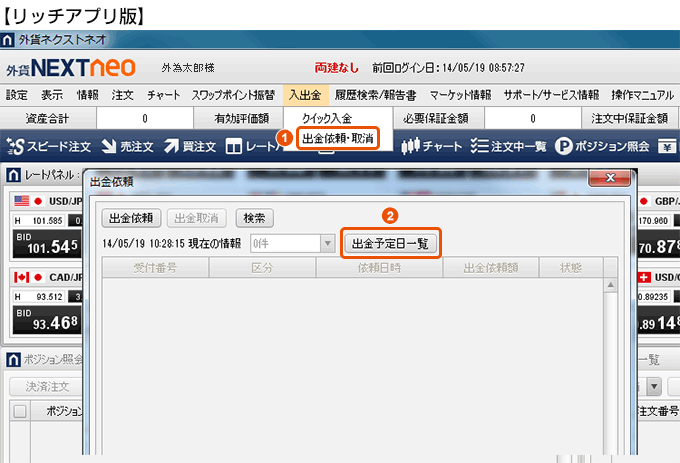680x463 pixels.
Task: Click the 出金予定日一覧 button
Action: coord(390,243)
